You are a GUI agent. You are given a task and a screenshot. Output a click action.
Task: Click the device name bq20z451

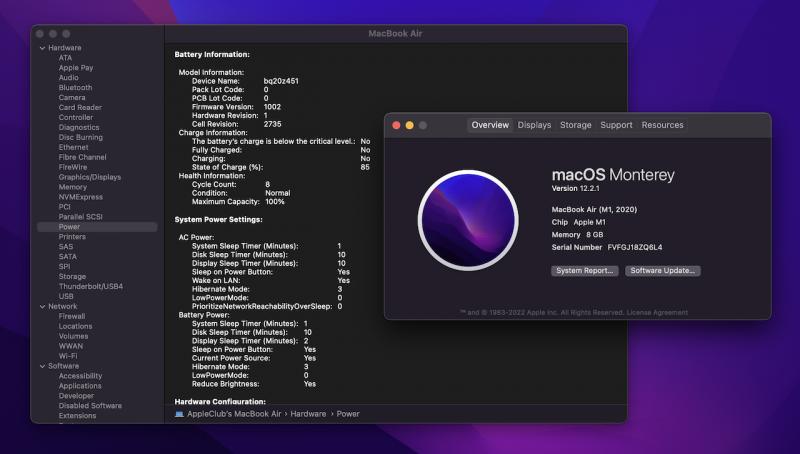(281, 81)
